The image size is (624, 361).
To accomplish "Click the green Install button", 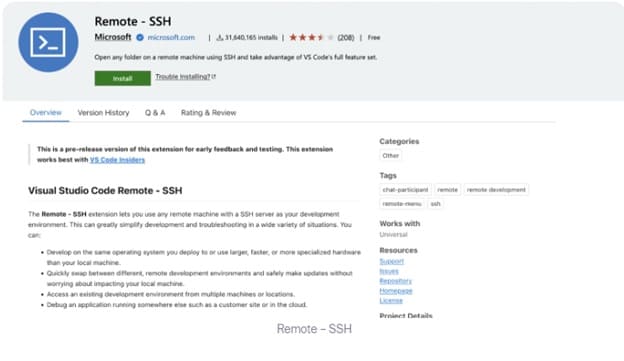I will pyautogui.click(x=123, y=78).
